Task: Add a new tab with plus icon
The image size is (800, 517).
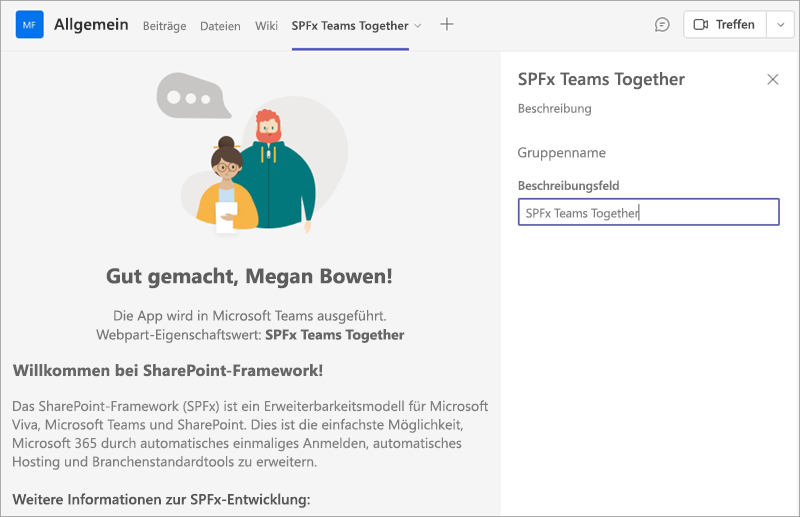Action: pos(446,24)
